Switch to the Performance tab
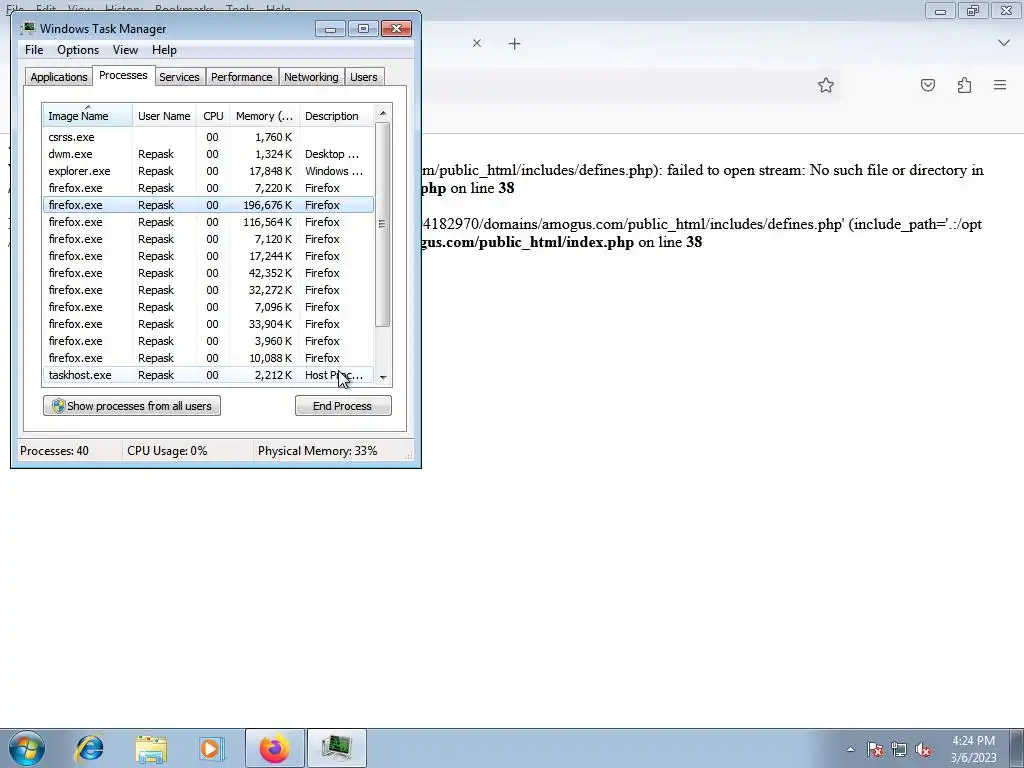The width and height of the screenshot is (1024, 768). tap(242, 77)
